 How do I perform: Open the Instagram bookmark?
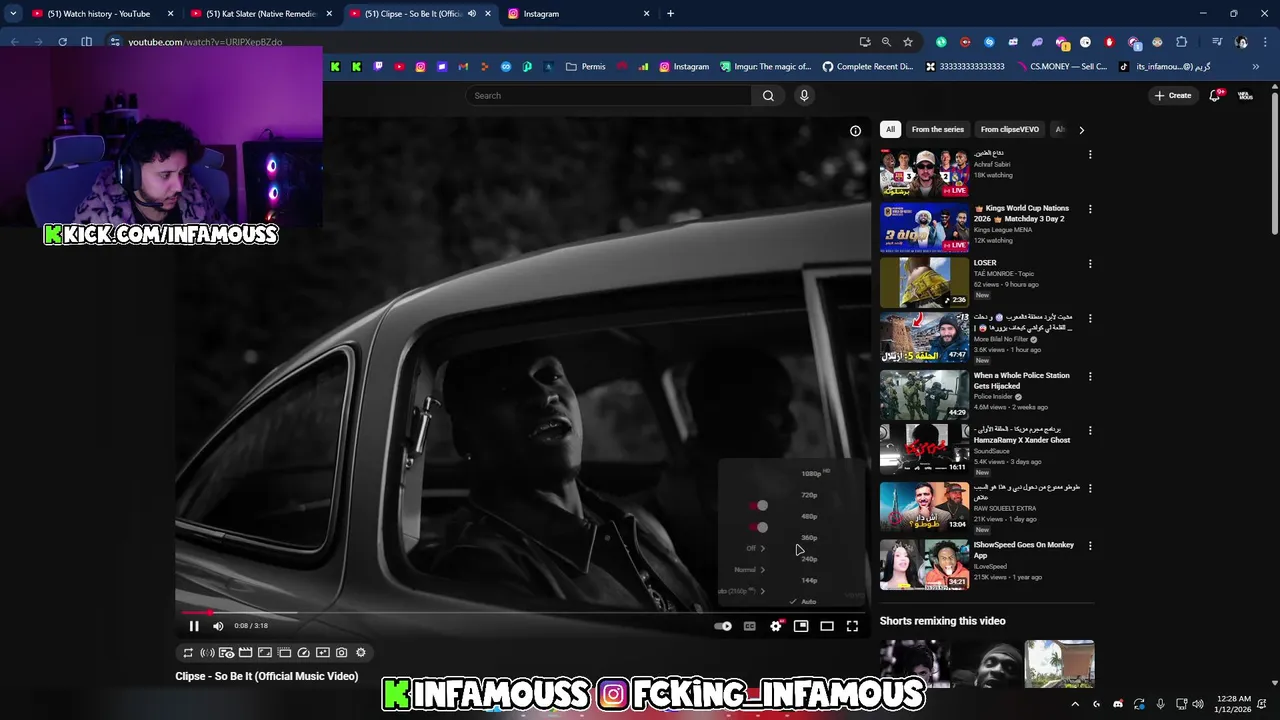coord(683,67)
